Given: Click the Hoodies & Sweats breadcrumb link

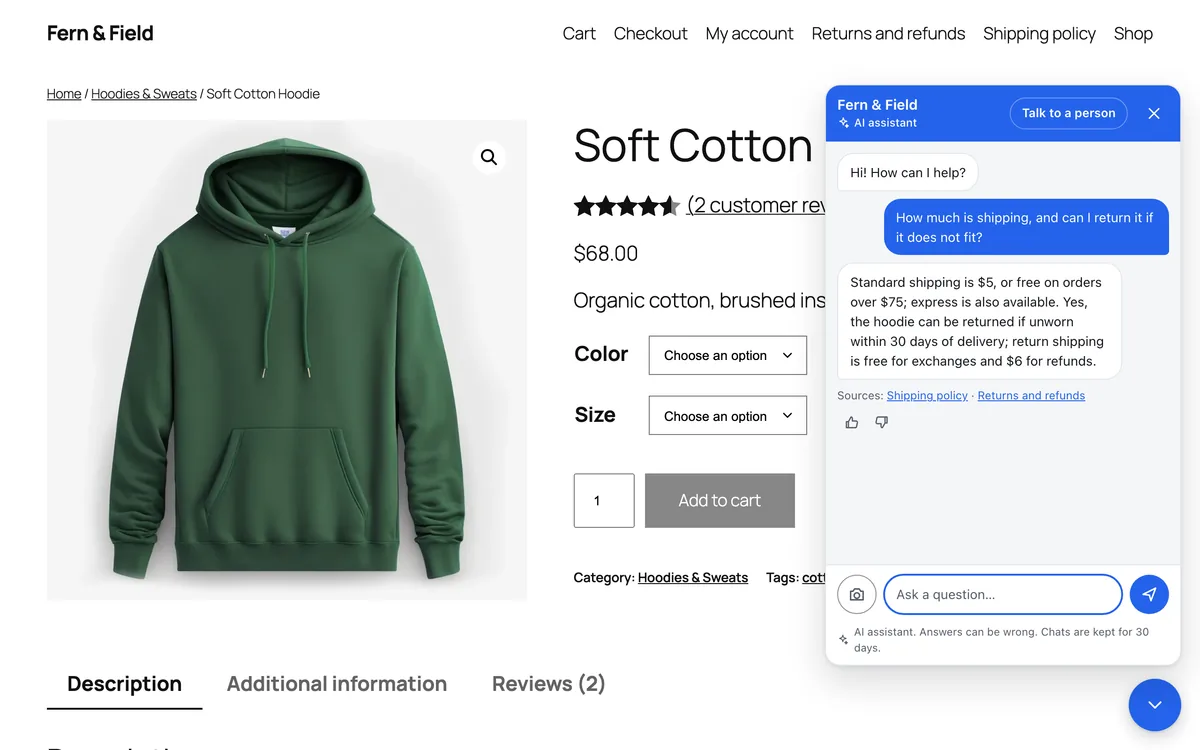Looking at the screenshot, I should click(x=144, y=94).
